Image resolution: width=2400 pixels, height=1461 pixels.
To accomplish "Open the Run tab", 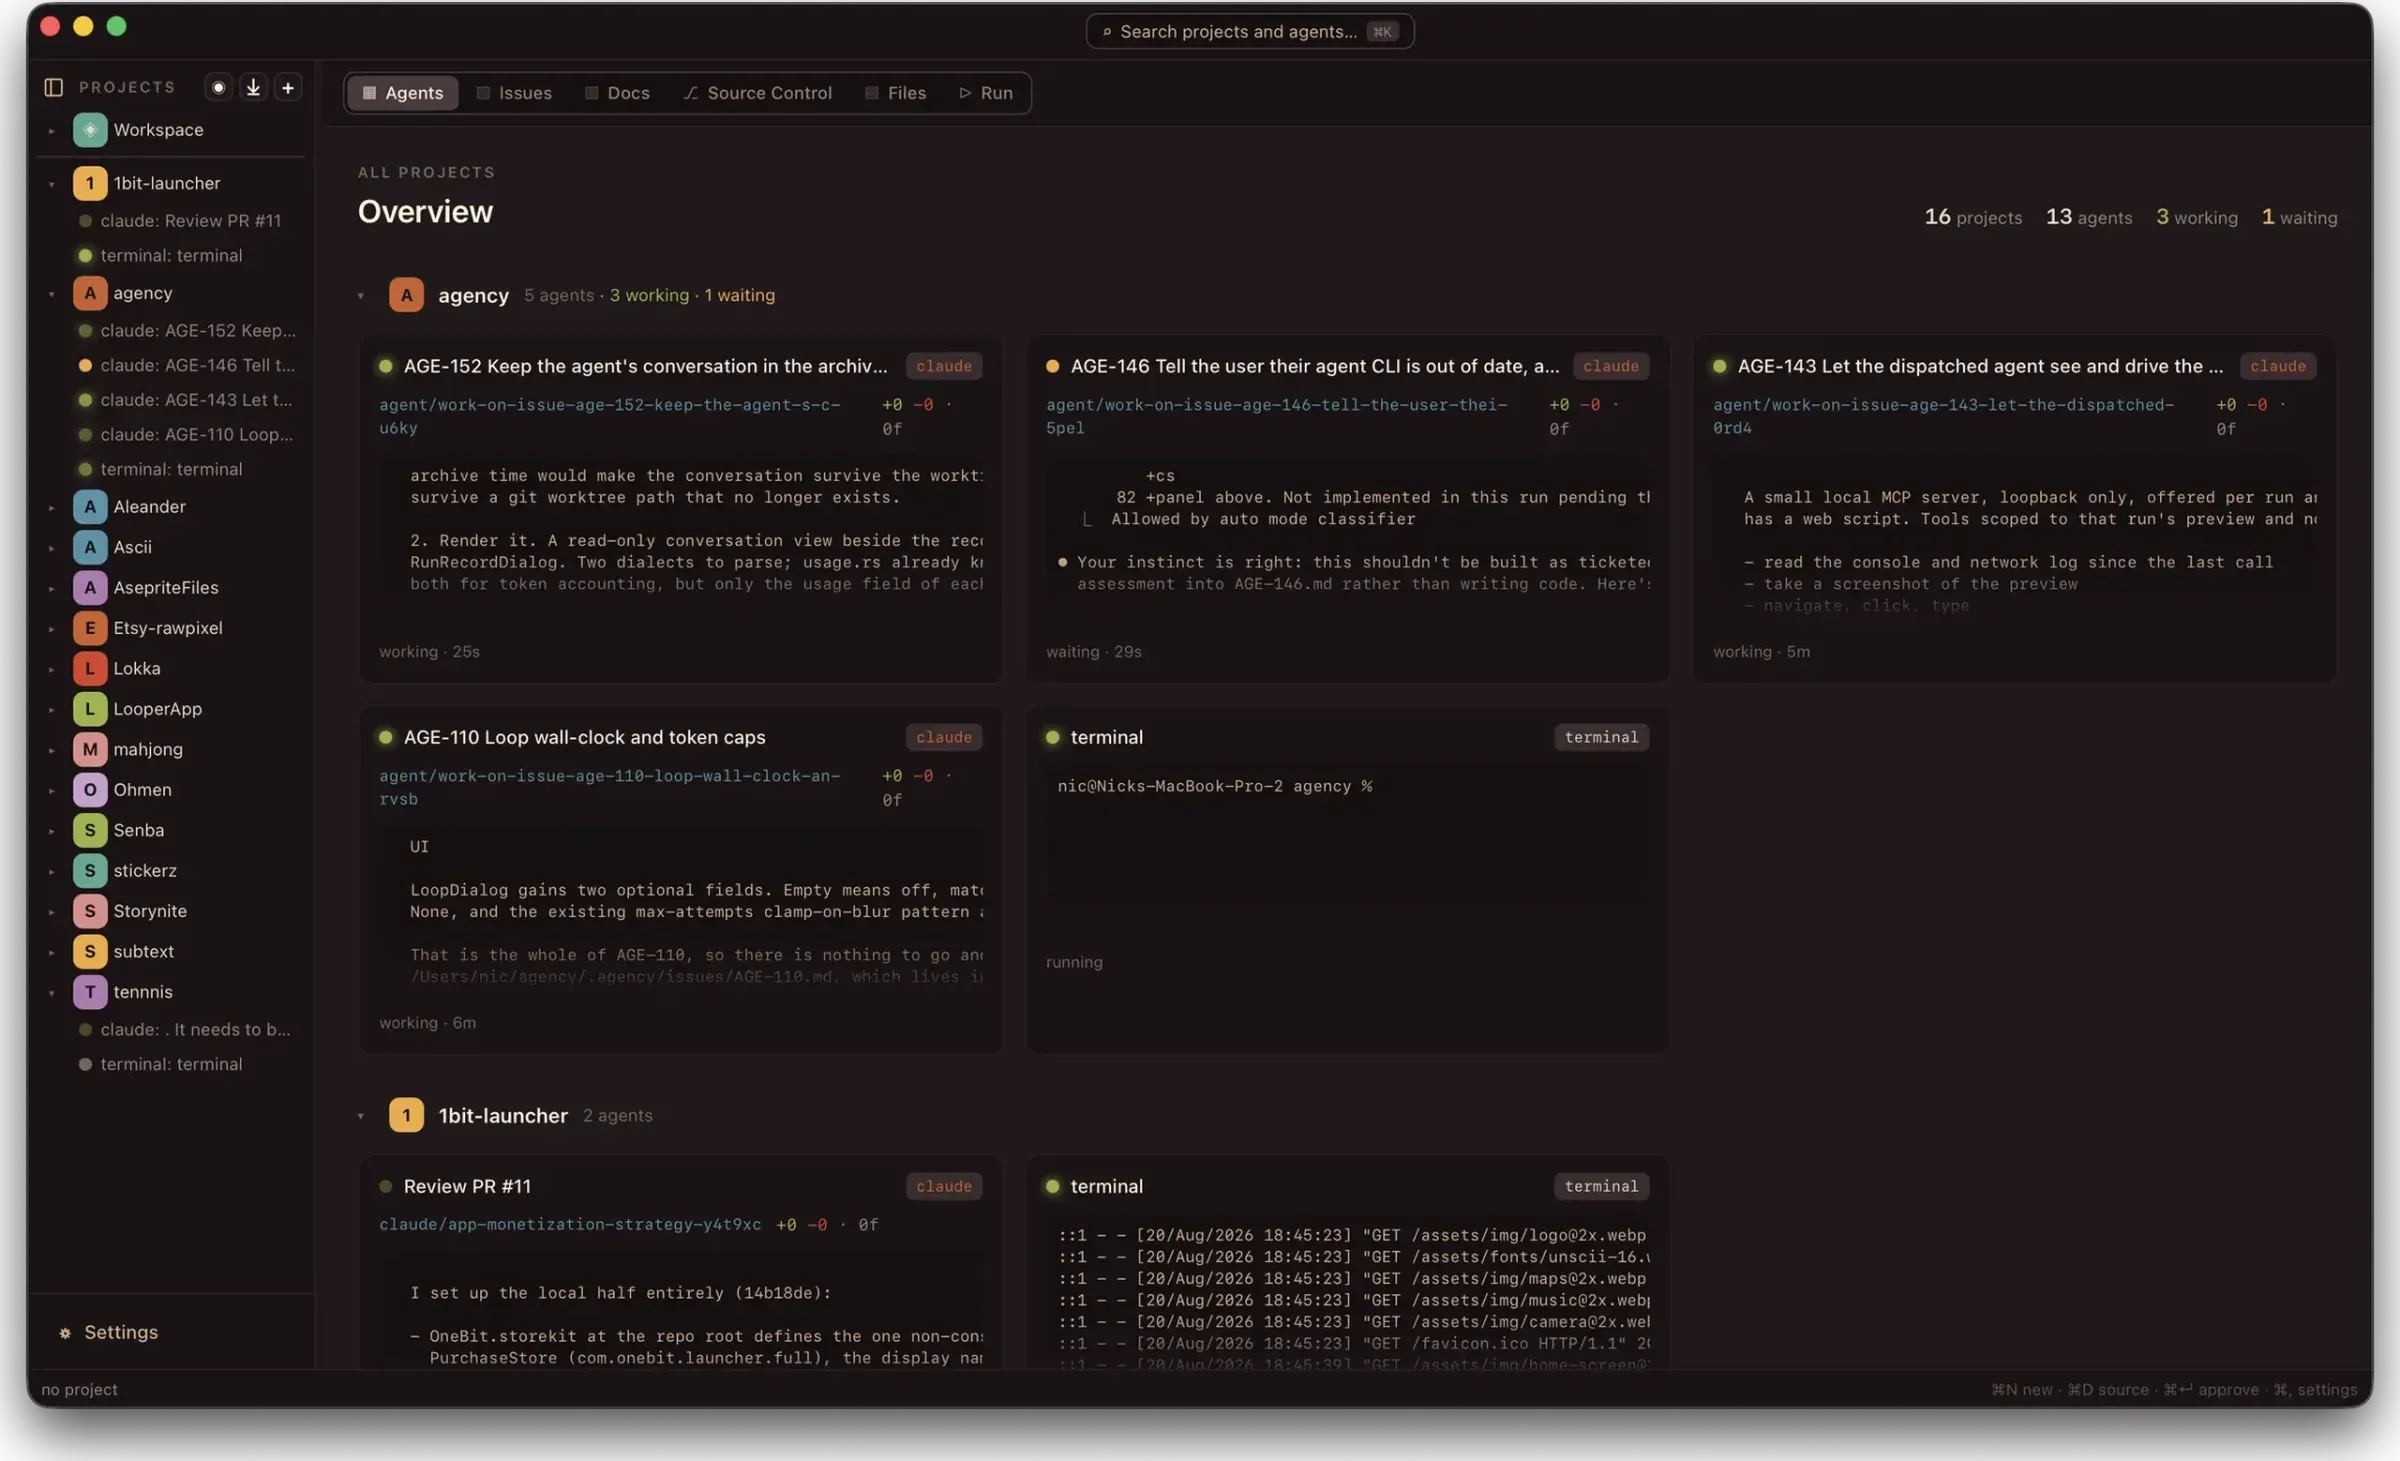I will coord(987,93).
